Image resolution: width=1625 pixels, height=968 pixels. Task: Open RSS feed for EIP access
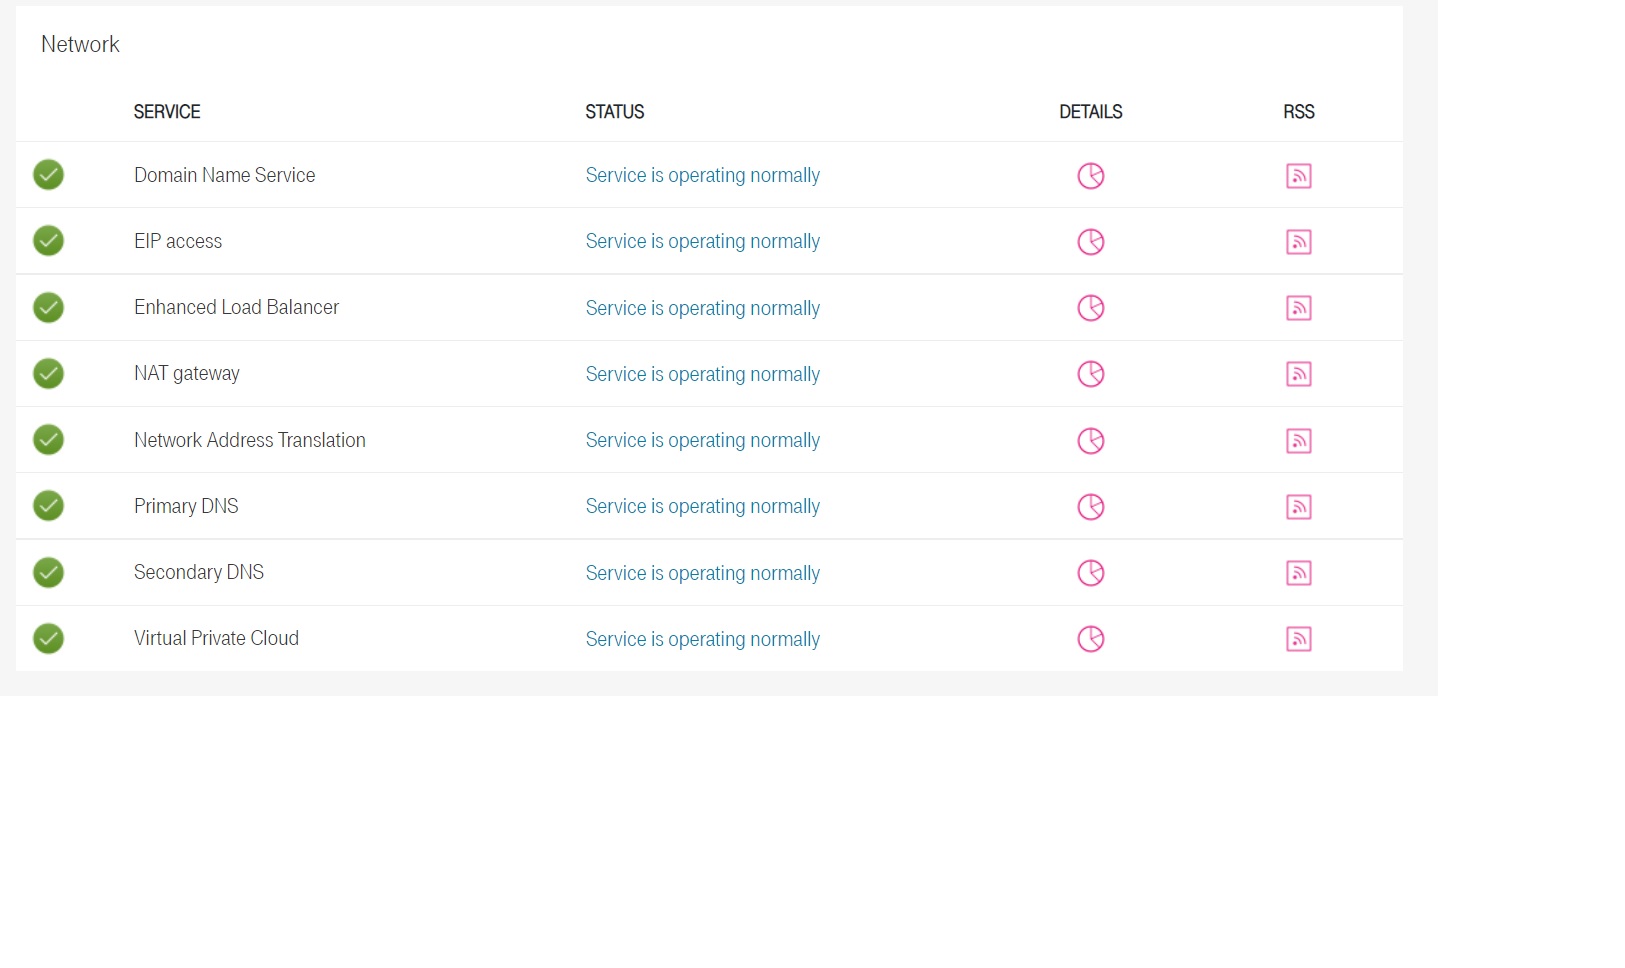pos(1299,241)
